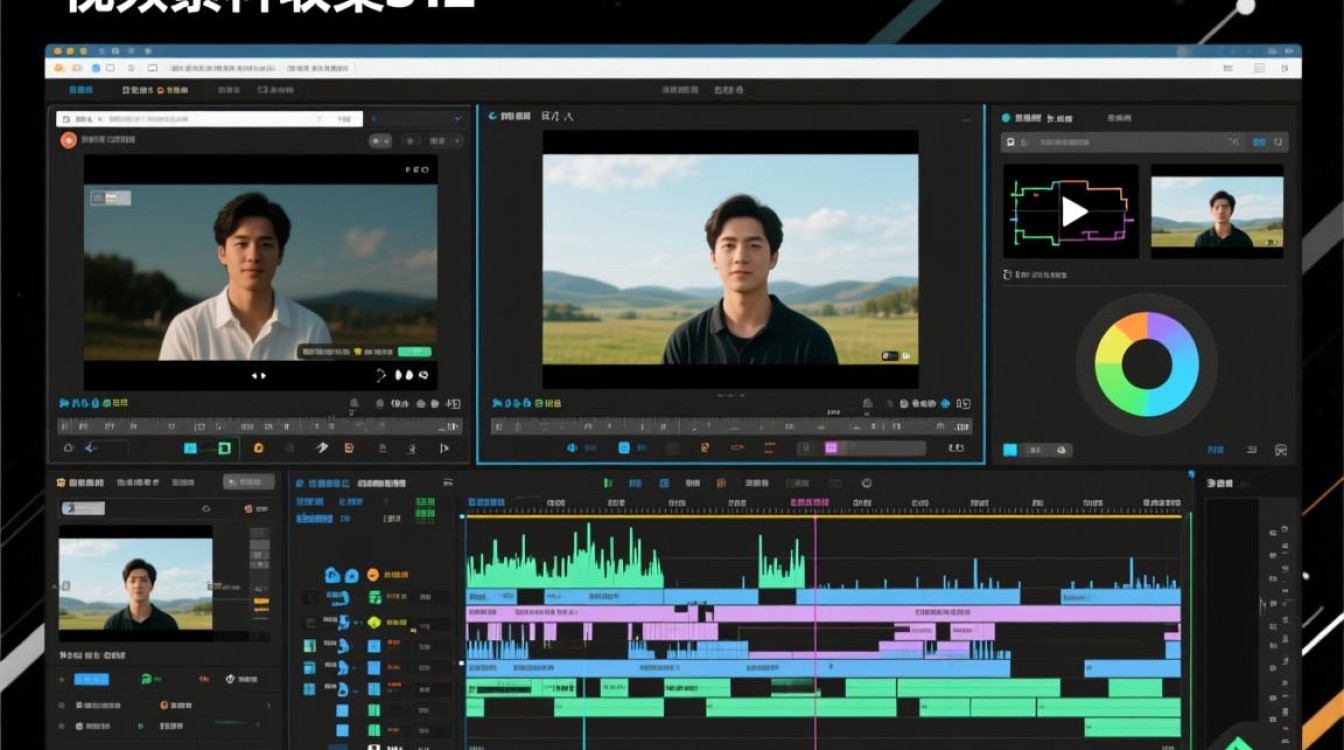Screen dimensions: 1344x750
Task: Select the cyan square icon in left viewer toolbar
Action: pyautogui.click(x=190, y=449)
